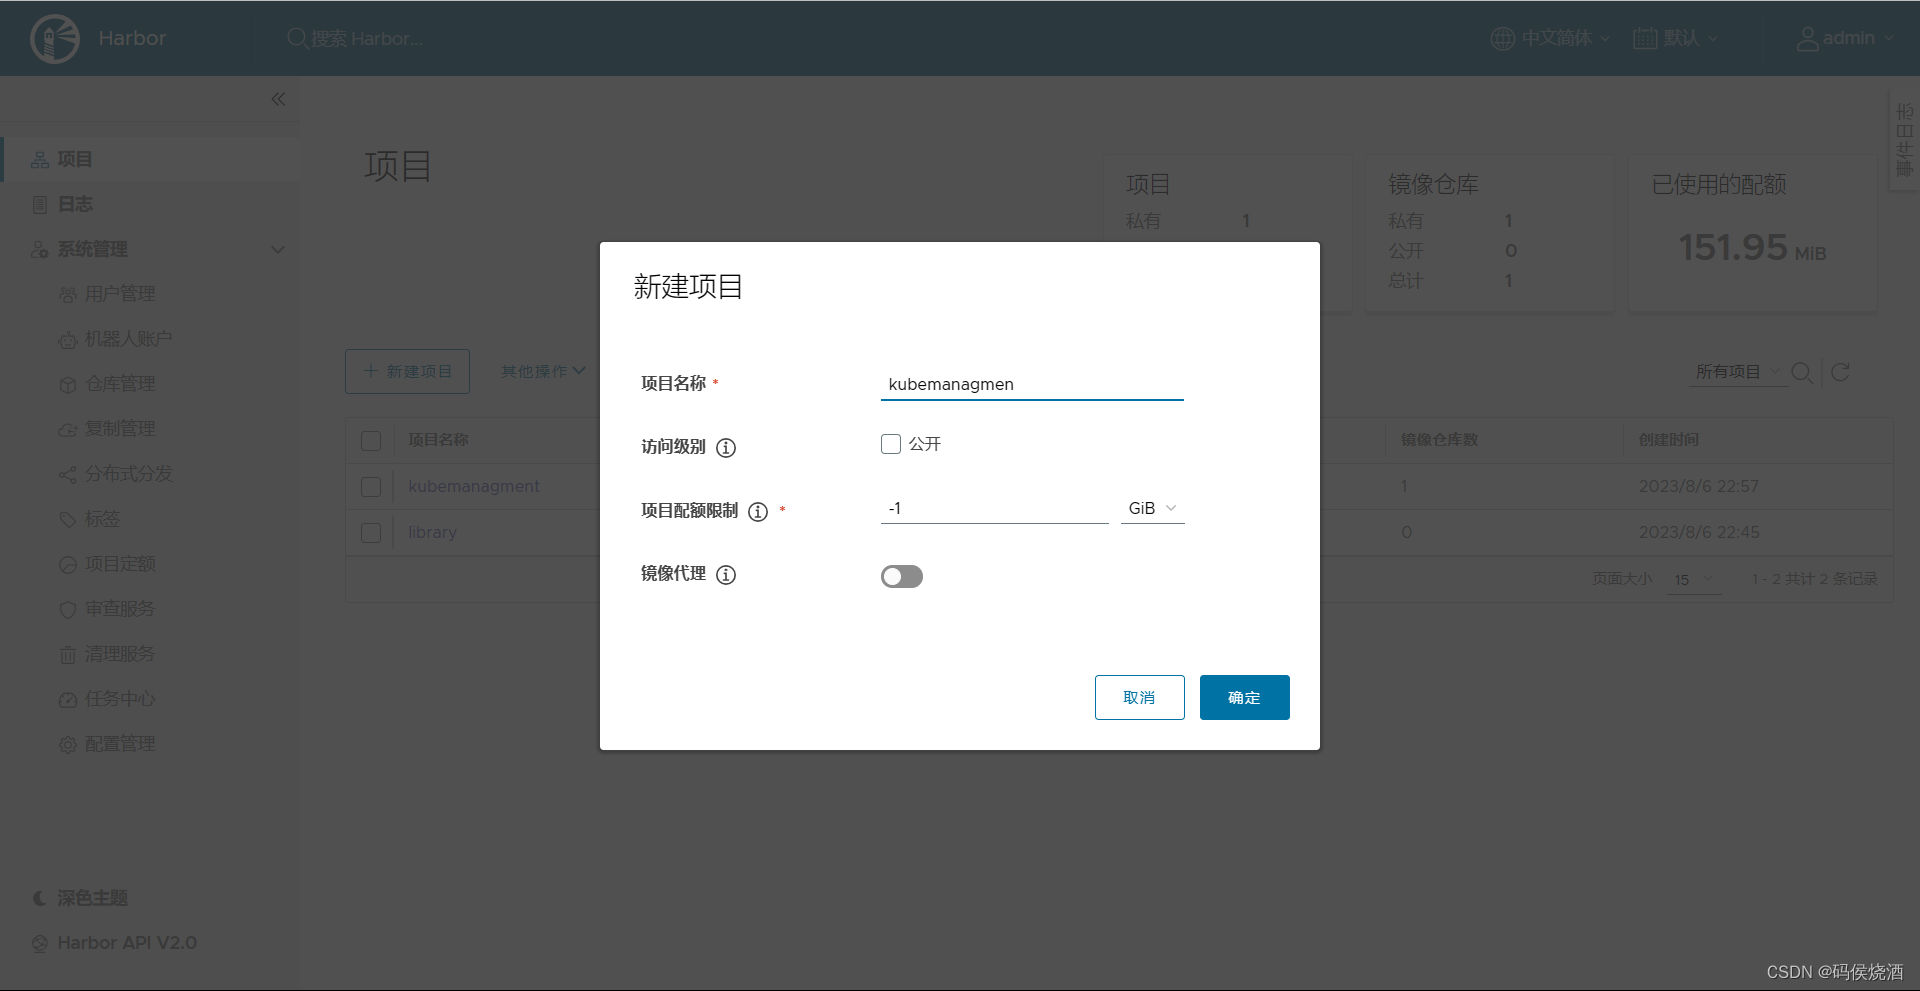Click the 镜像仓库数 column header
The image size is (1920, 991).
pyautogui.click(x=1439, y=441)
